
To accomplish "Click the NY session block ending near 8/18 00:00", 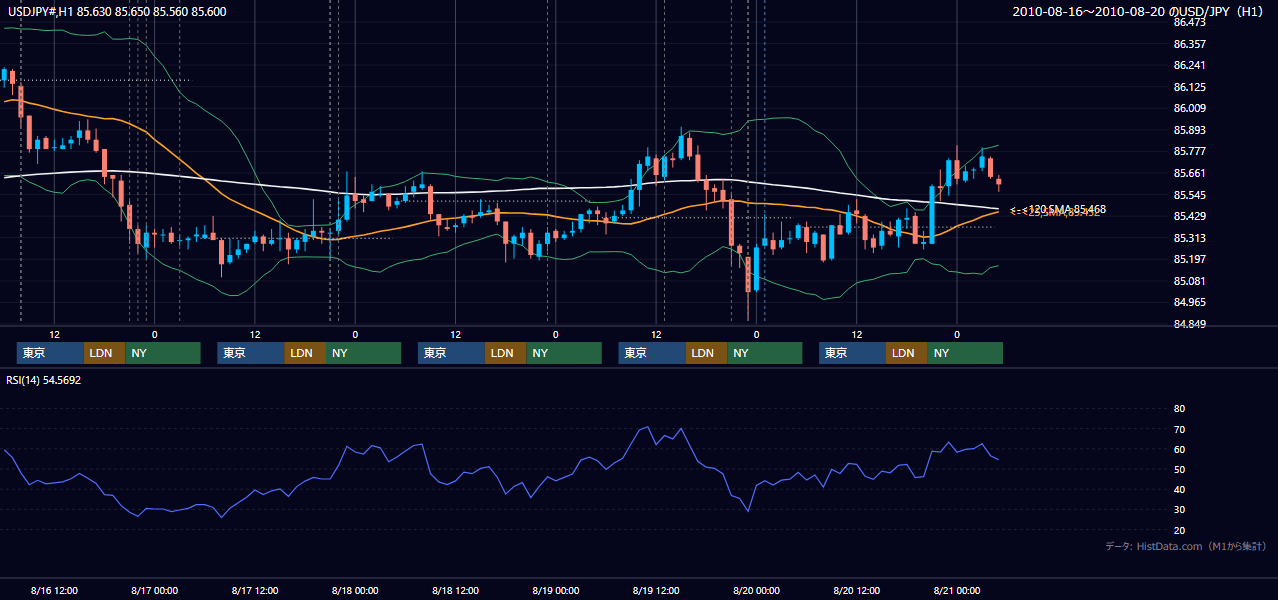I will [x=363, y=353].
